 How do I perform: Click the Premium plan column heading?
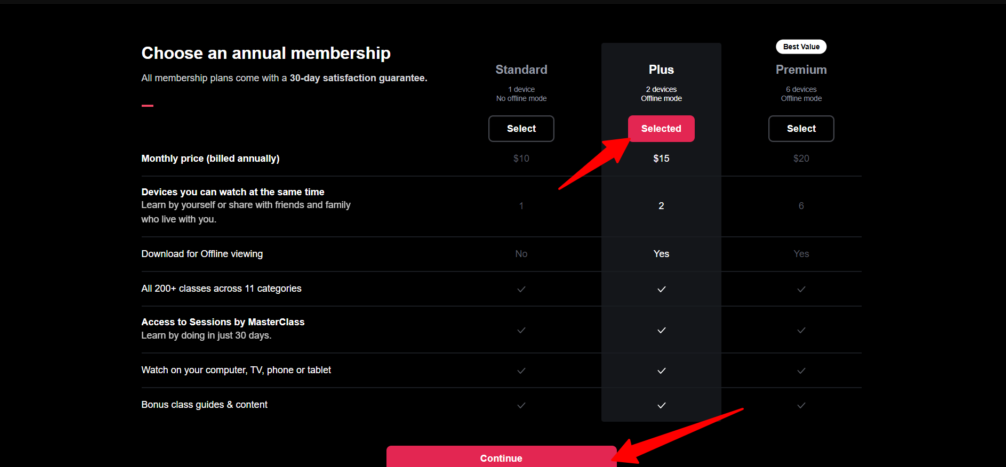tap(801, 70)
